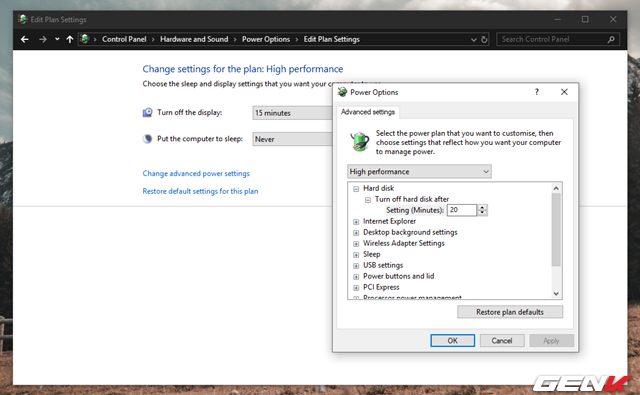Screen dimensions: 640x395
Task: Click the forward navigation arrow
Action: [42, 39]
